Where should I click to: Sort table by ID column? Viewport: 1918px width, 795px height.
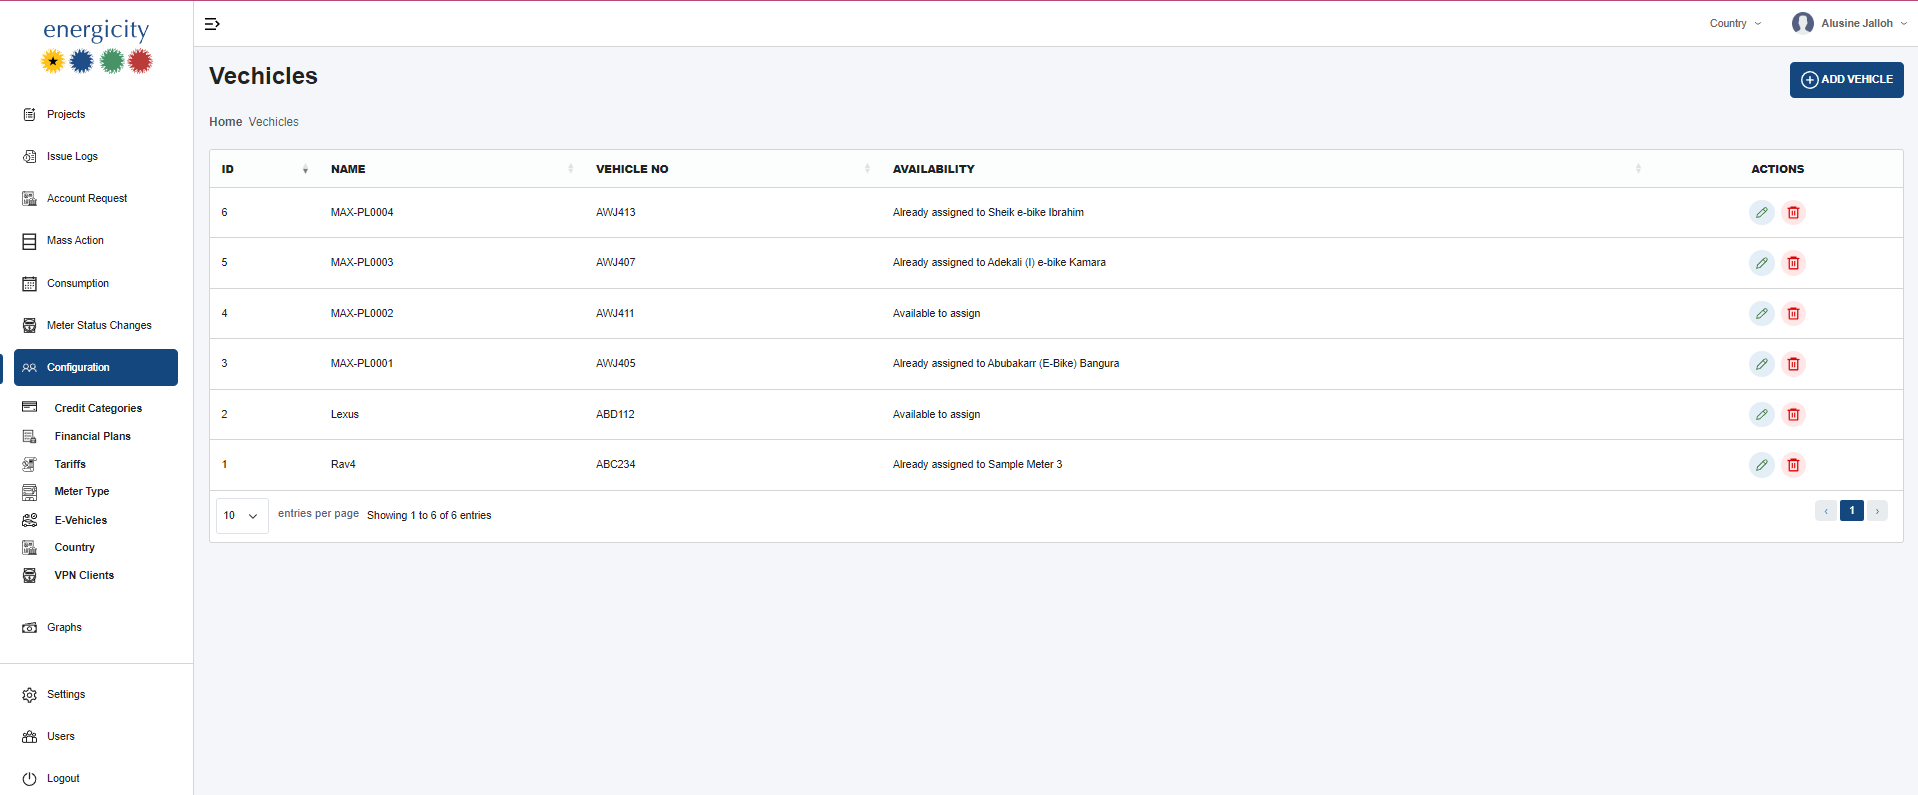tap(265, 169)
